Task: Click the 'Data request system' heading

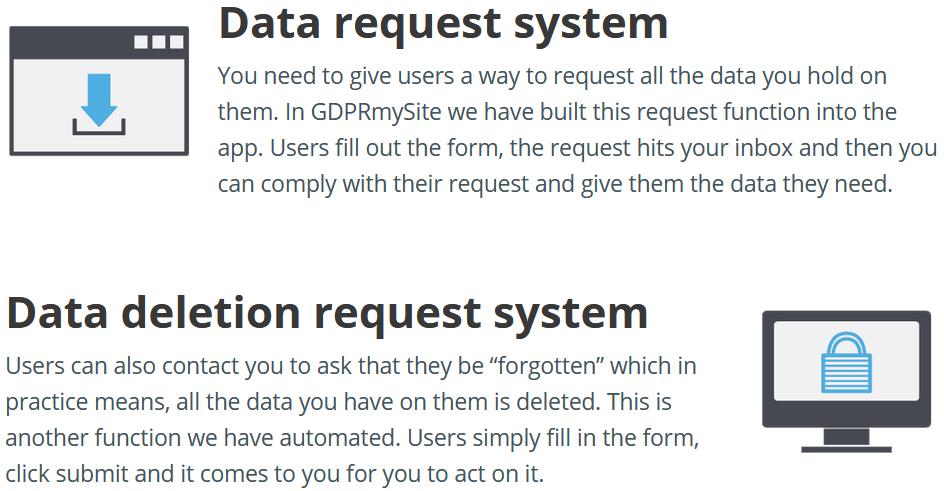Action: click(443, 23)
